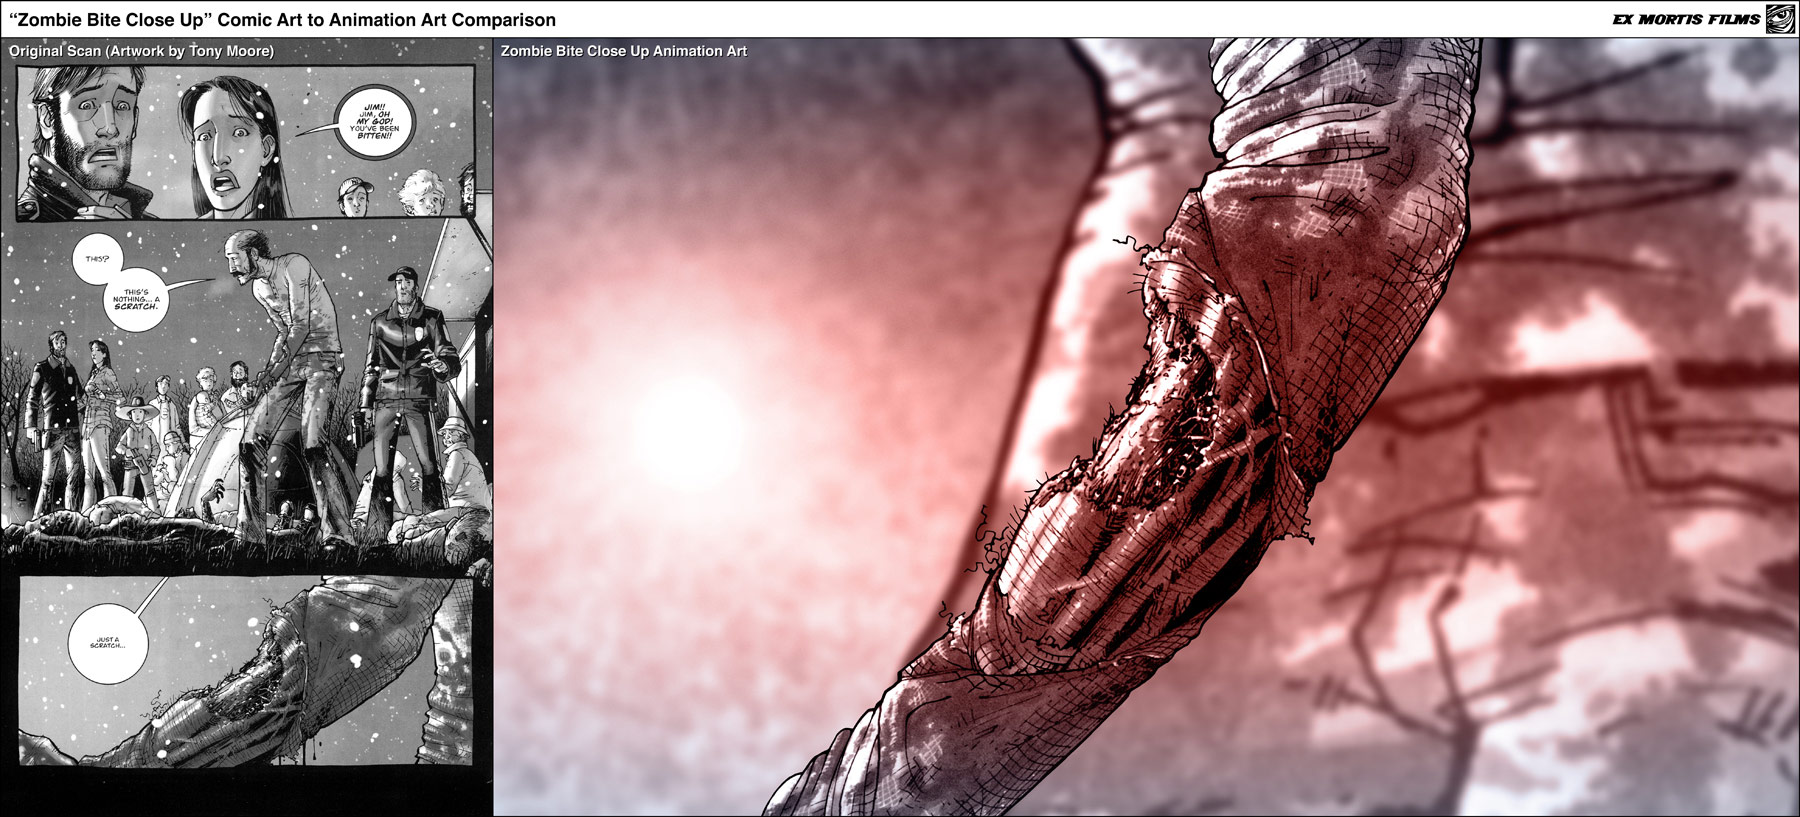Select the Original Scan caption by Tony Moore

pos(141,51)
